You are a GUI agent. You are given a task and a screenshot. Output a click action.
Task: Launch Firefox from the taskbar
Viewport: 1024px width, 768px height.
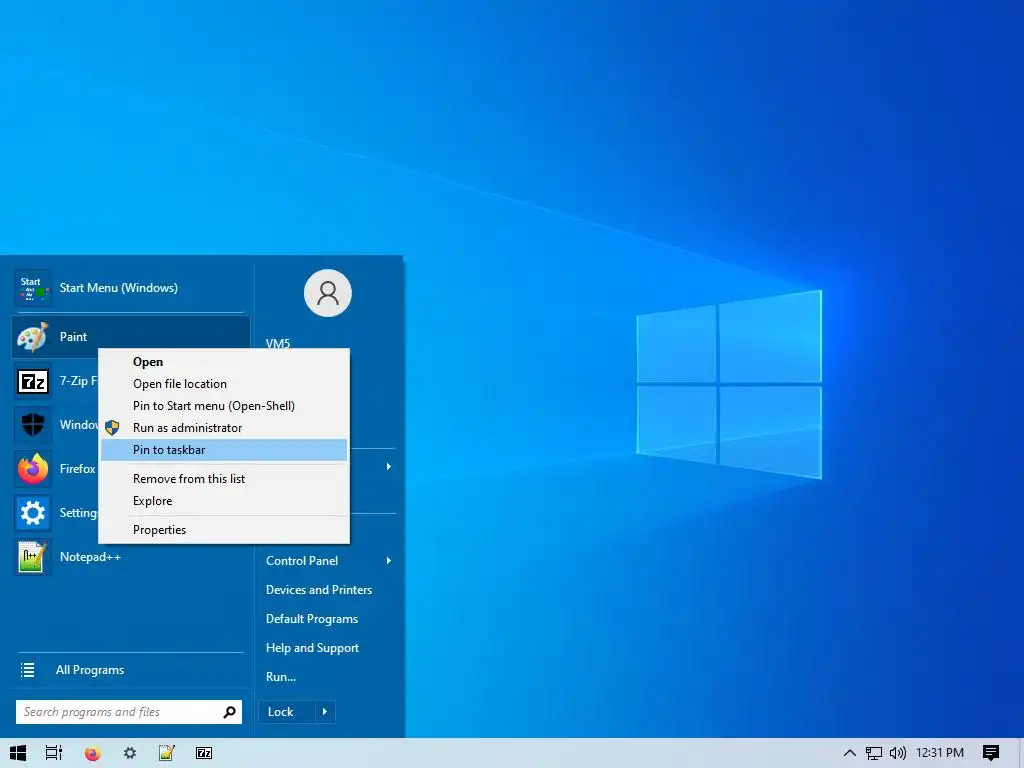coord(93,753)
